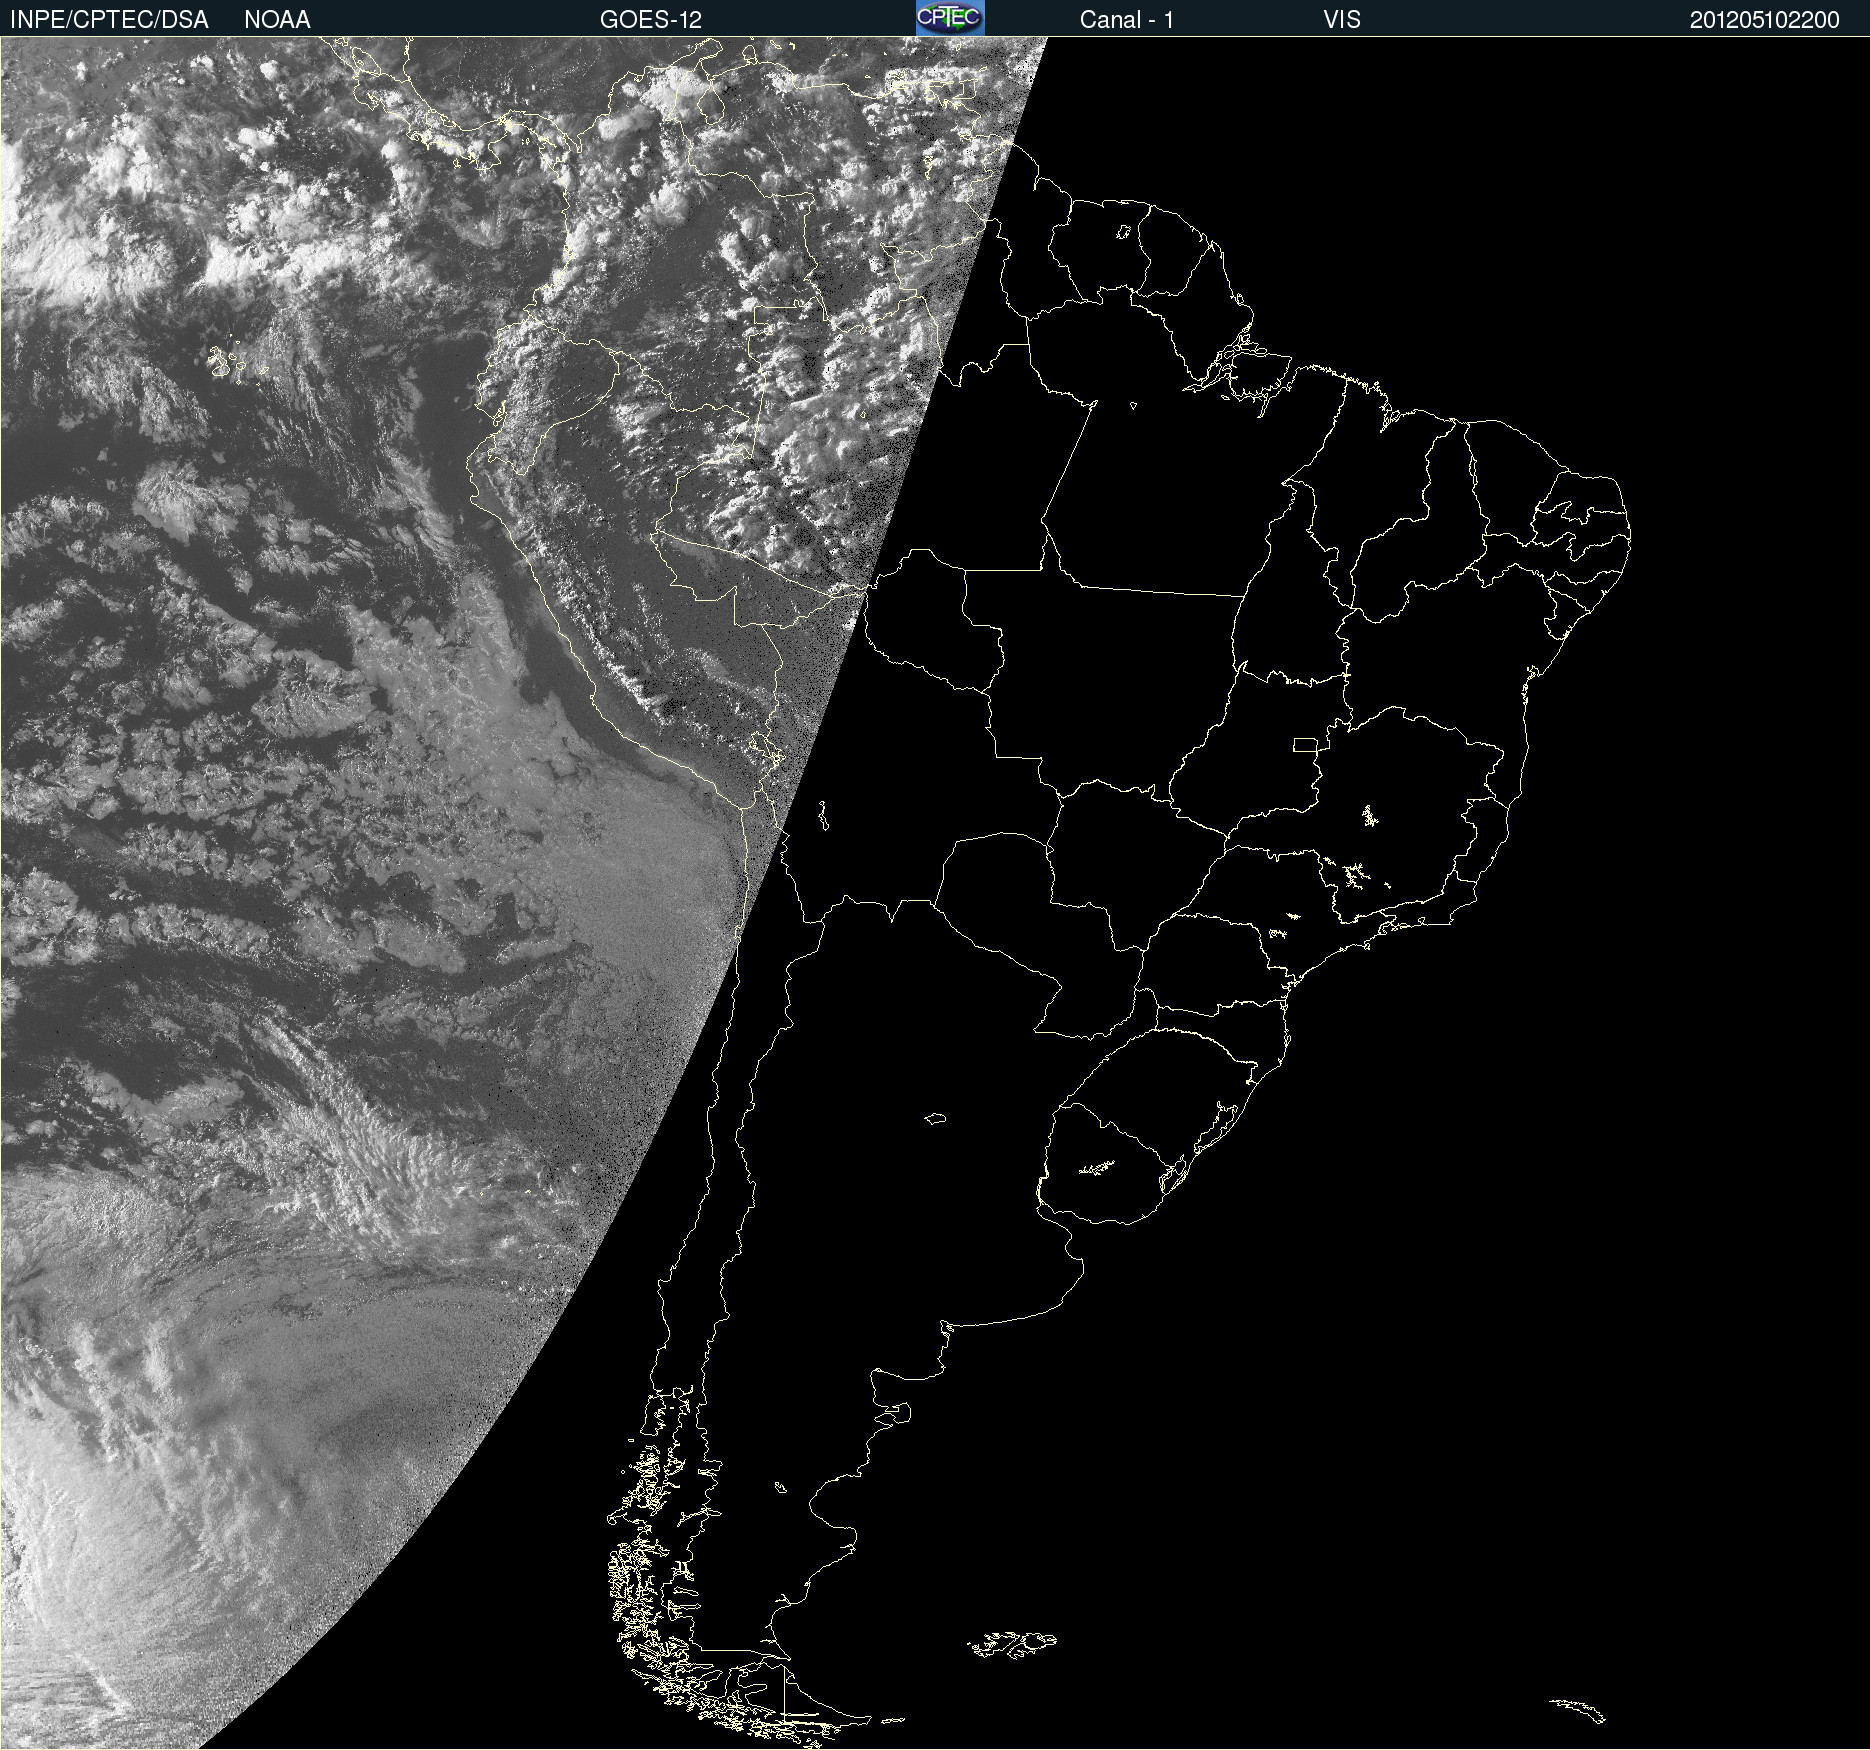
Task: Click the CPTEC logo in header
Action: point(950,18)
